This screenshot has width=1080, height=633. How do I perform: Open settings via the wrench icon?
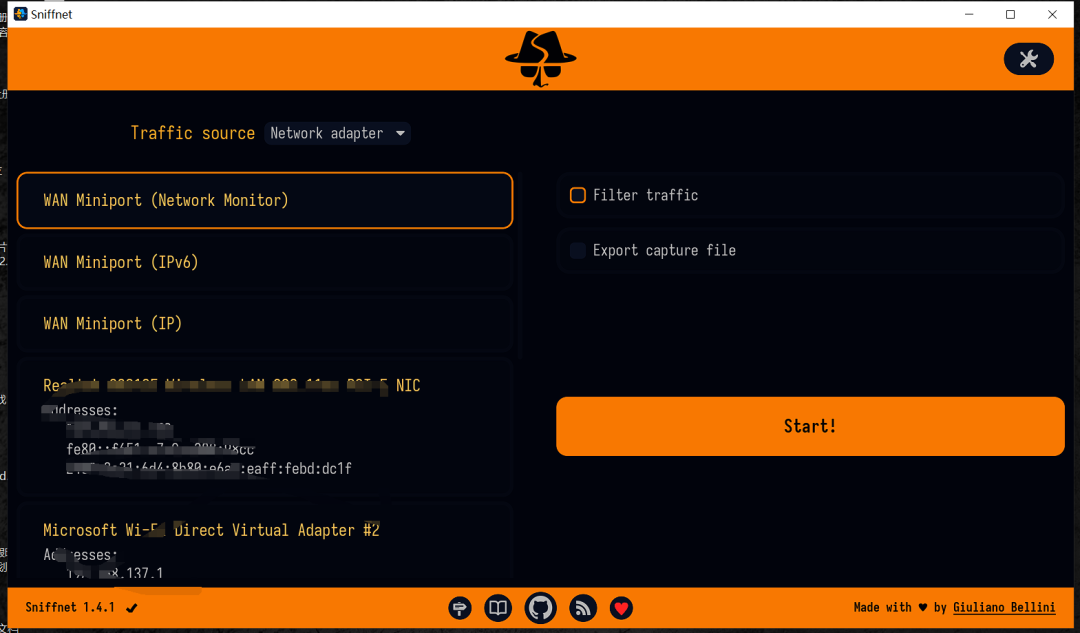click(x=1028, y=59)
